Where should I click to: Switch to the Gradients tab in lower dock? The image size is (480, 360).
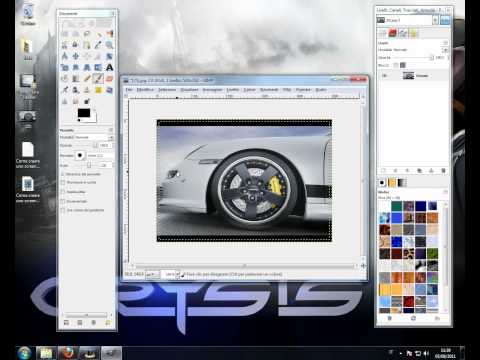pos(402,182)
